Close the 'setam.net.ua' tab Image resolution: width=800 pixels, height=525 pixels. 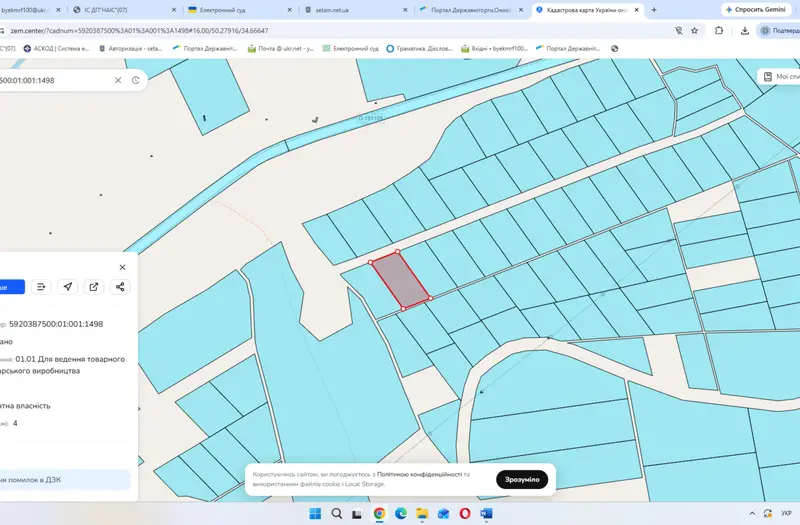coord(405,10)
